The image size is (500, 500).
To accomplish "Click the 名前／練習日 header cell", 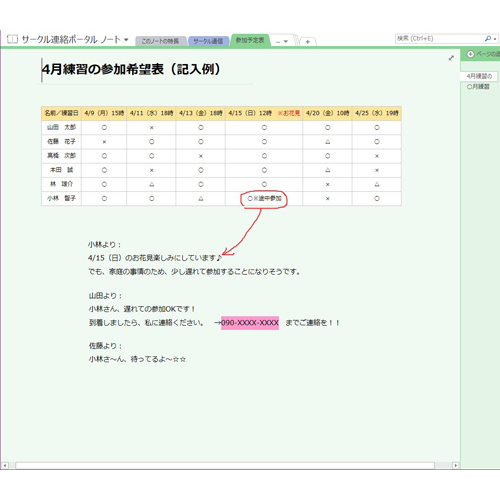I will (x=62, y=113).
